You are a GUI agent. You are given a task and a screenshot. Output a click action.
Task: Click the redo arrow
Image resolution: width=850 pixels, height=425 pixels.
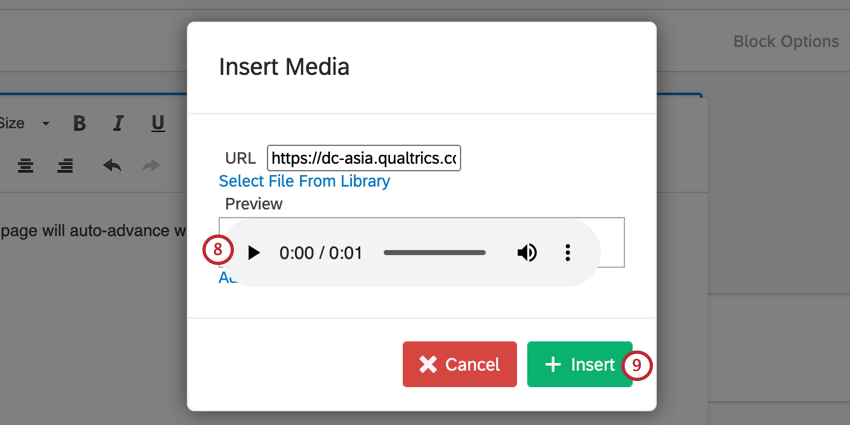pos(151,165)
